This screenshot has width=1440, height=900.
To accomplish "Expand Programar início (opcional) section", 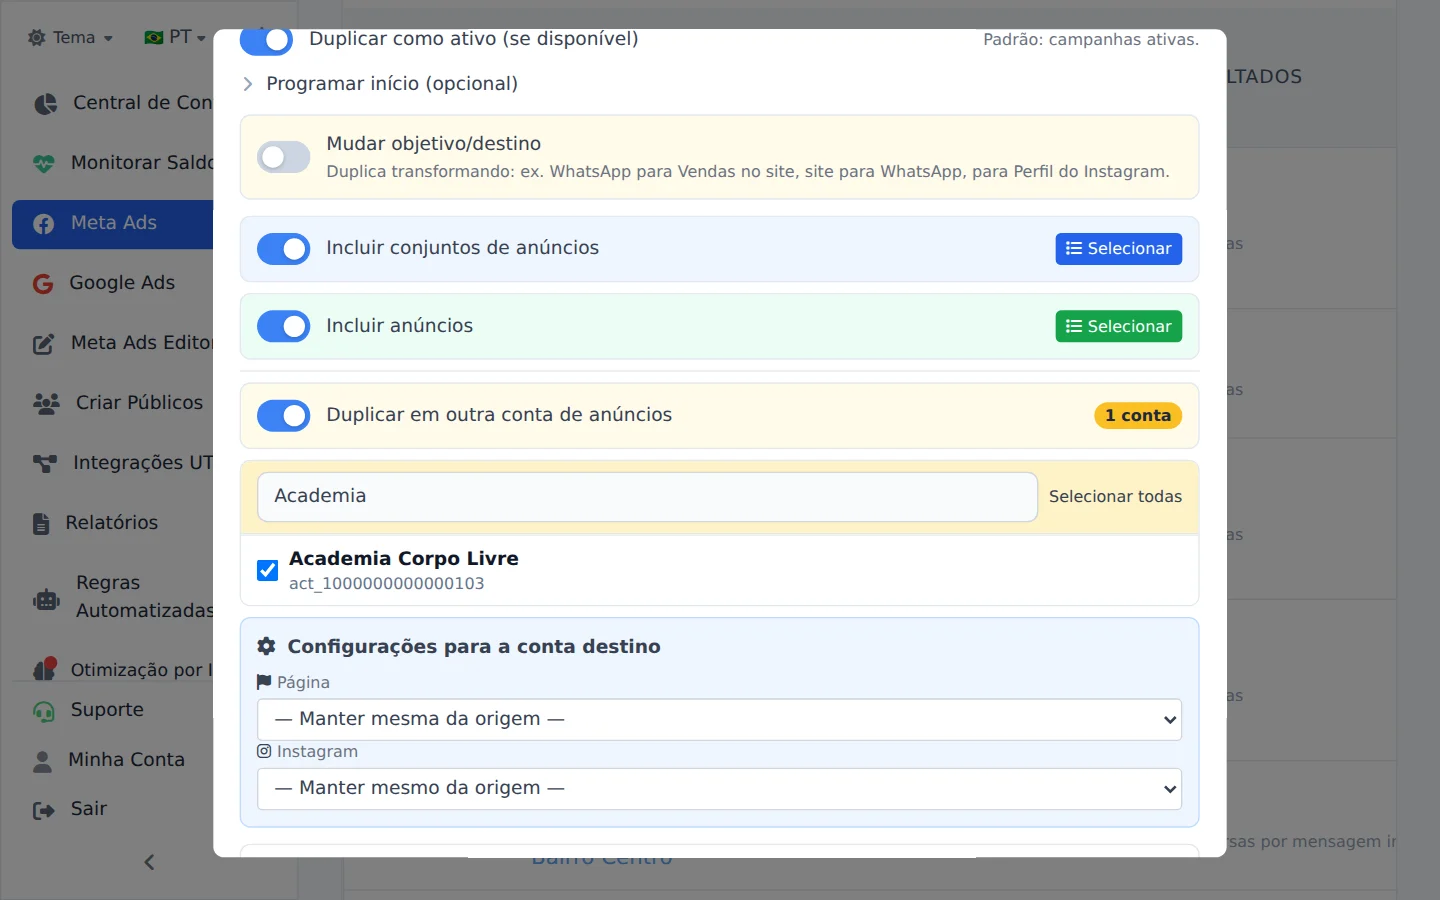I will tap(380, 84).
